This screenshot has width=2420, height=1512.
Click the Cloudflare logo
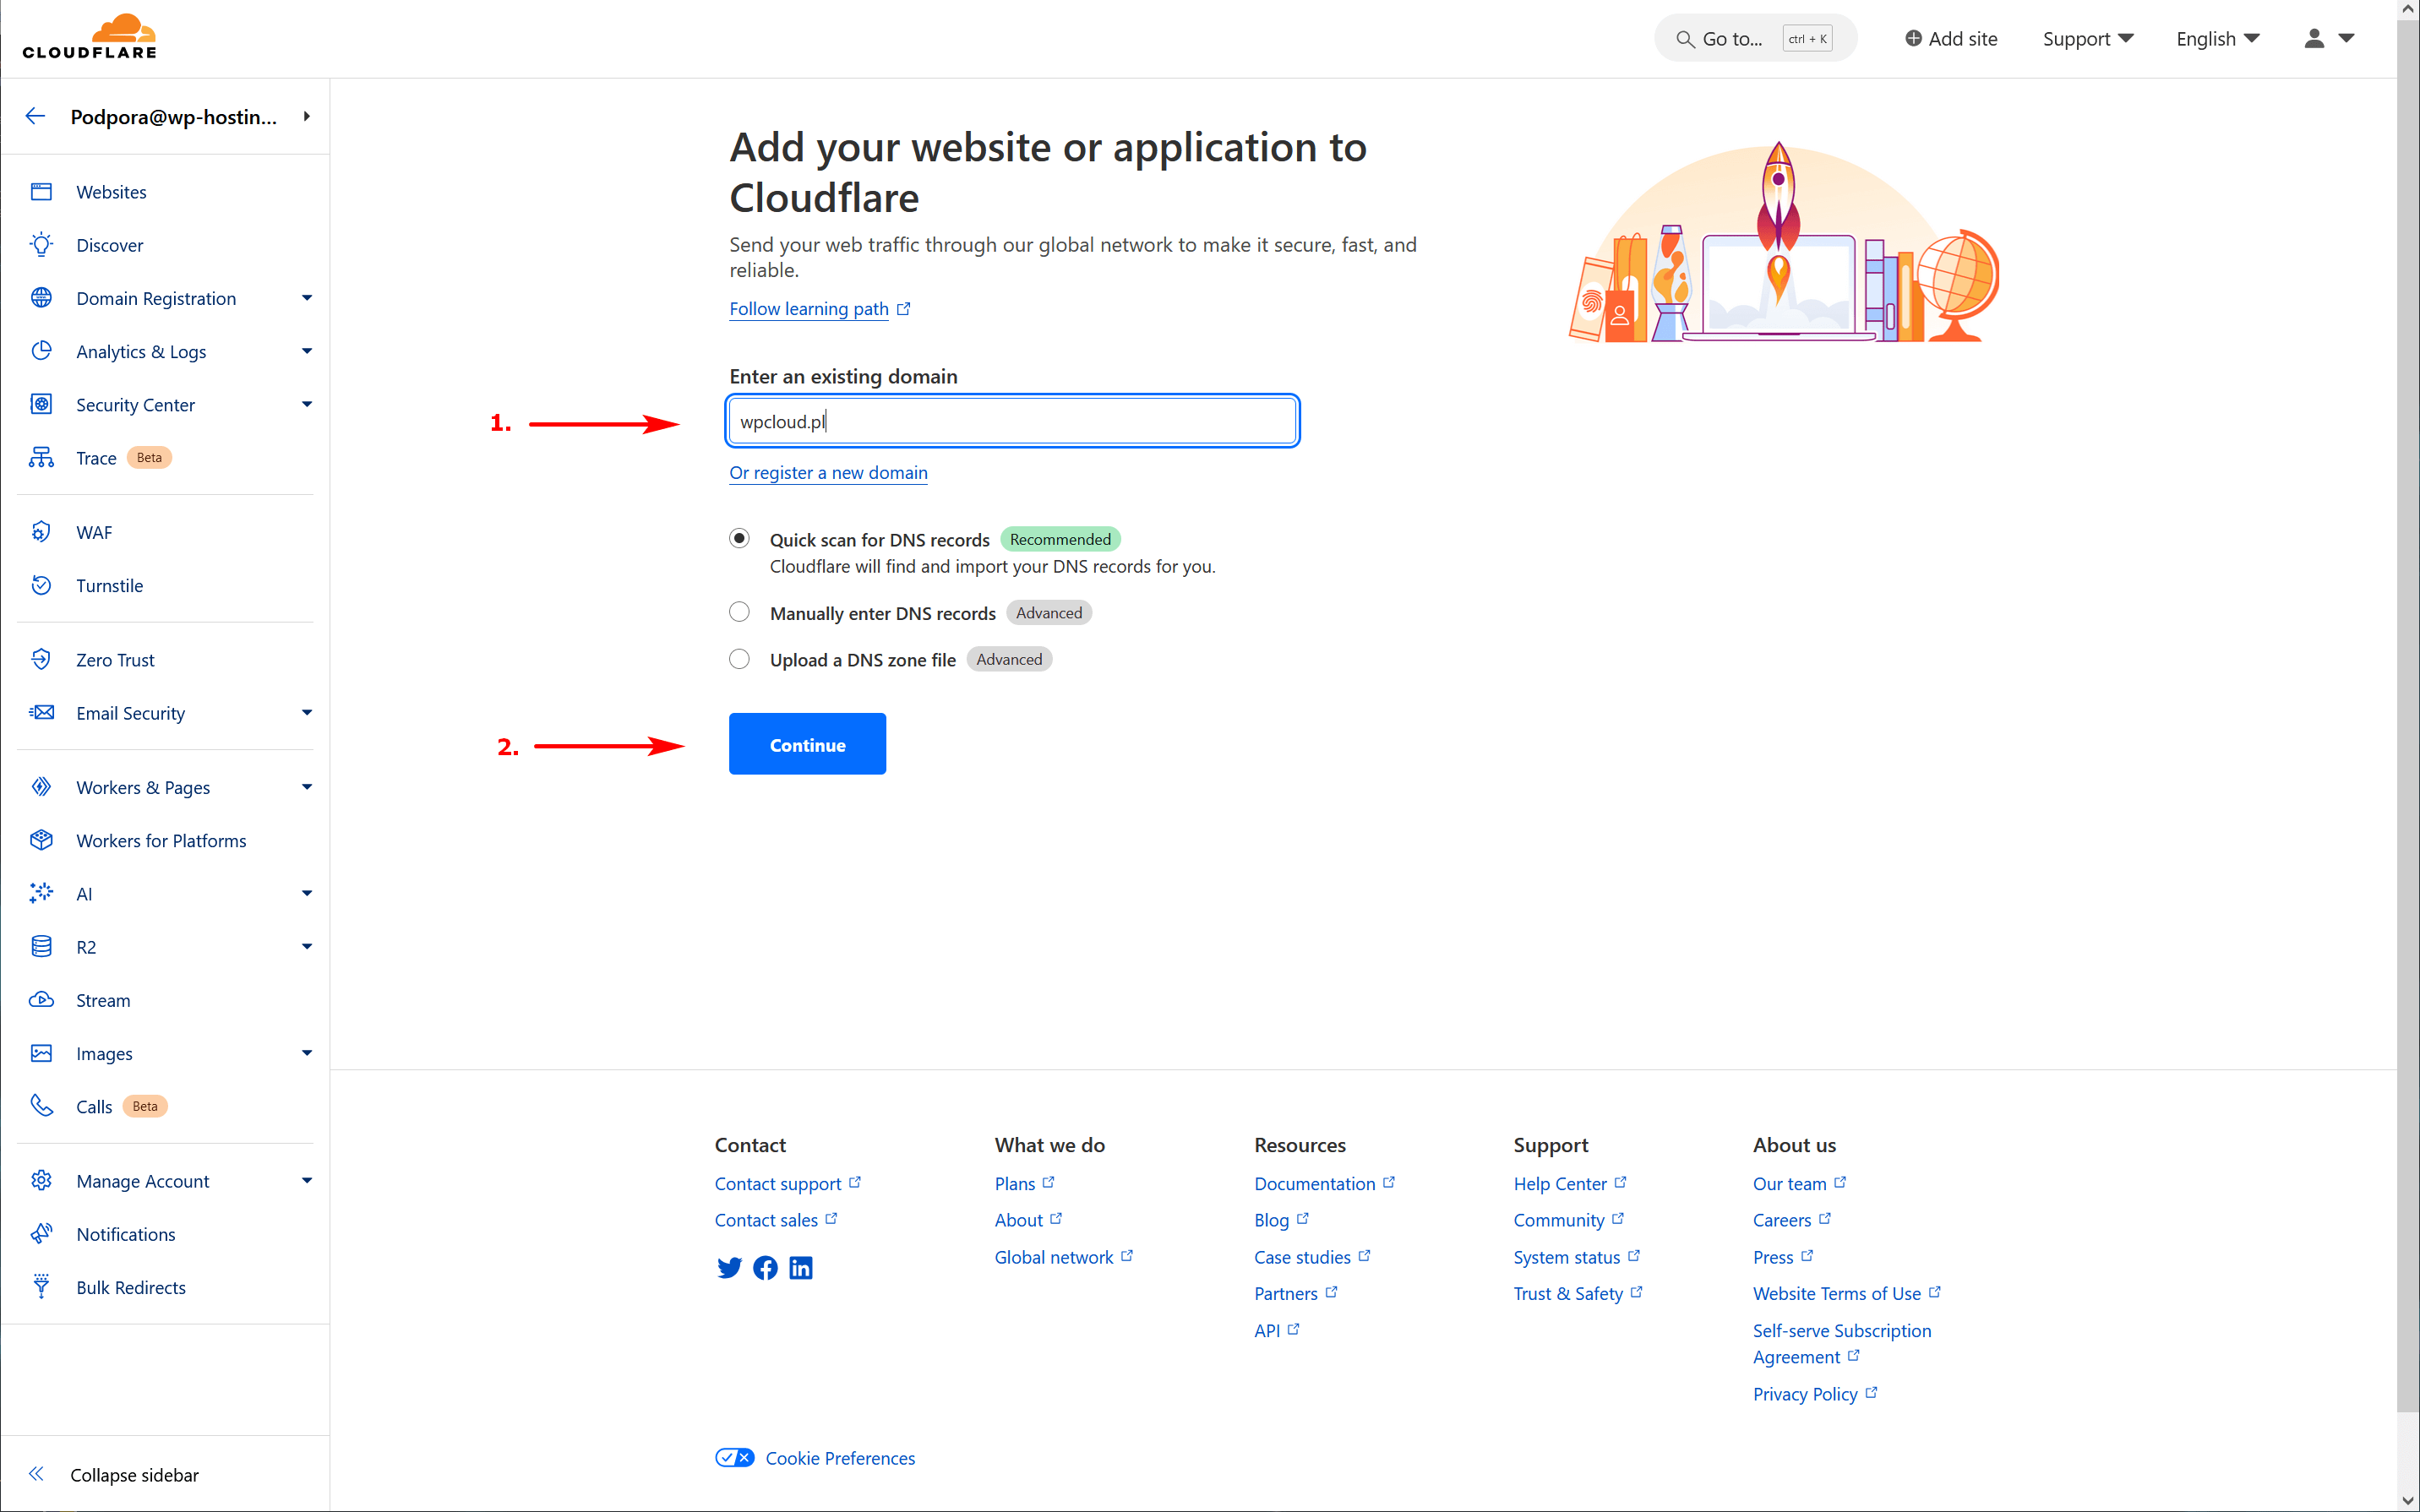(x=90, y=37)
